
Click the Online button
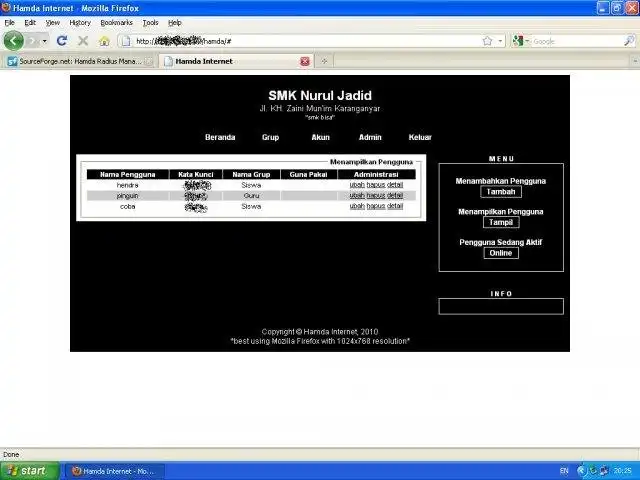501,253
